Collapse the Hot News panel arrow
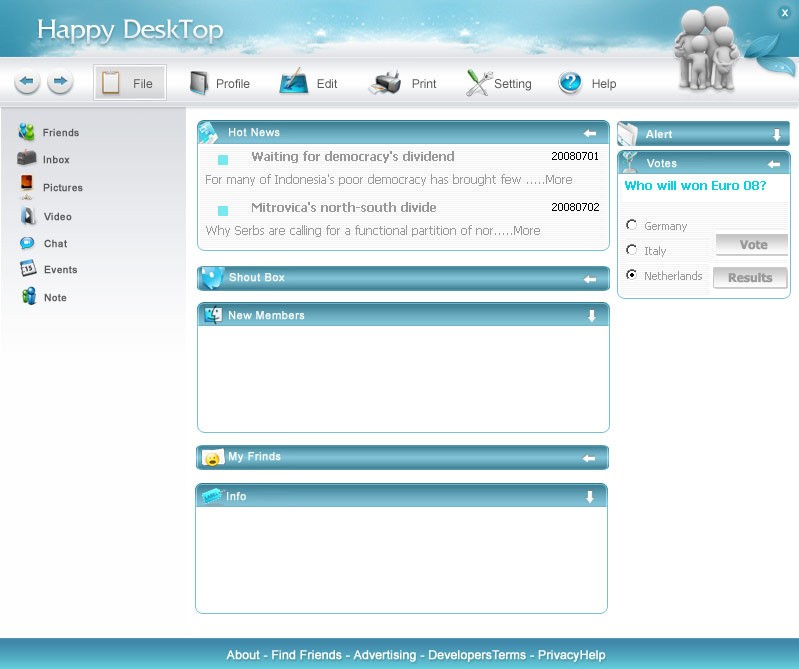Screen dimensions: 799x669 (590, 133)
